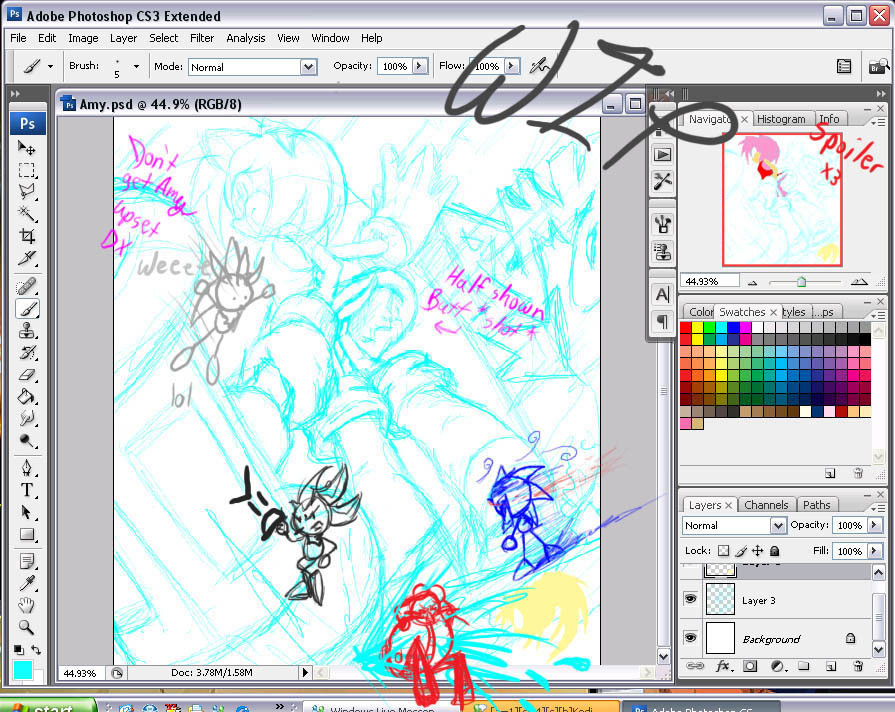Click Add layer style fx button
Screen dimensions: 895x712
click(x=723, y=666)
